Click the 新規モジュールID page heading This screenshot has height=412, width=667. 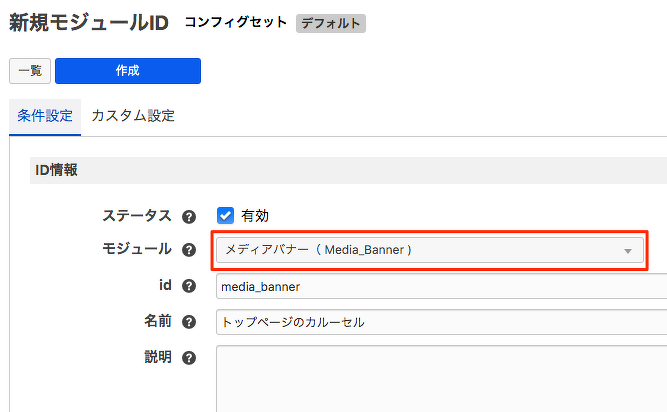88,22
